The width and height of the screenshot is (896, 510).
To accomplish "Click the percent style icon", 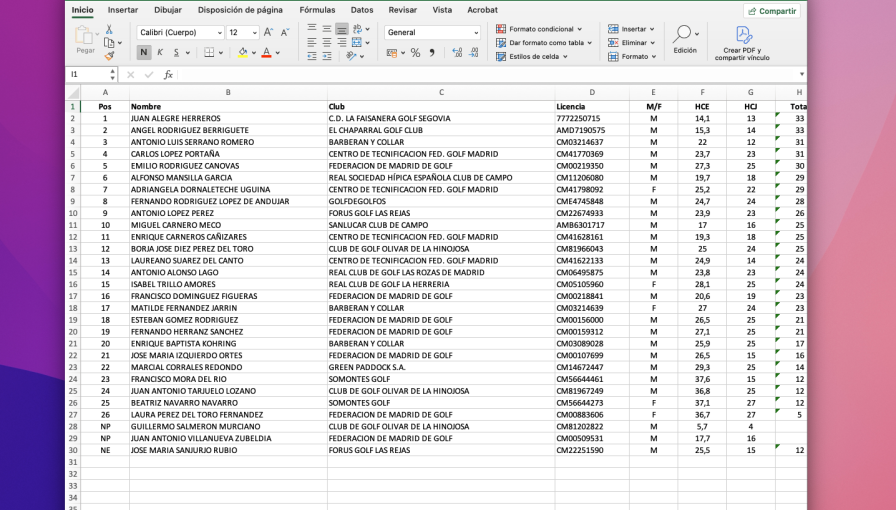I will coord(415,53).
